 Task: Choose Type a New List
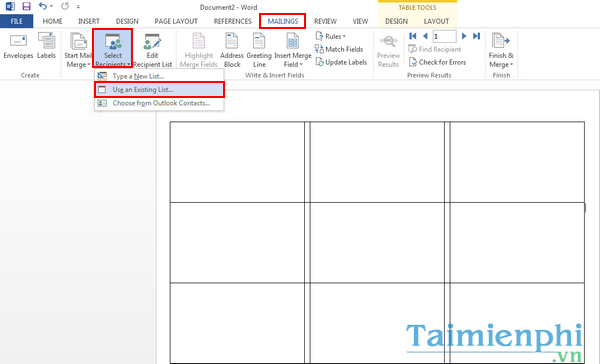tap(159, 76)
